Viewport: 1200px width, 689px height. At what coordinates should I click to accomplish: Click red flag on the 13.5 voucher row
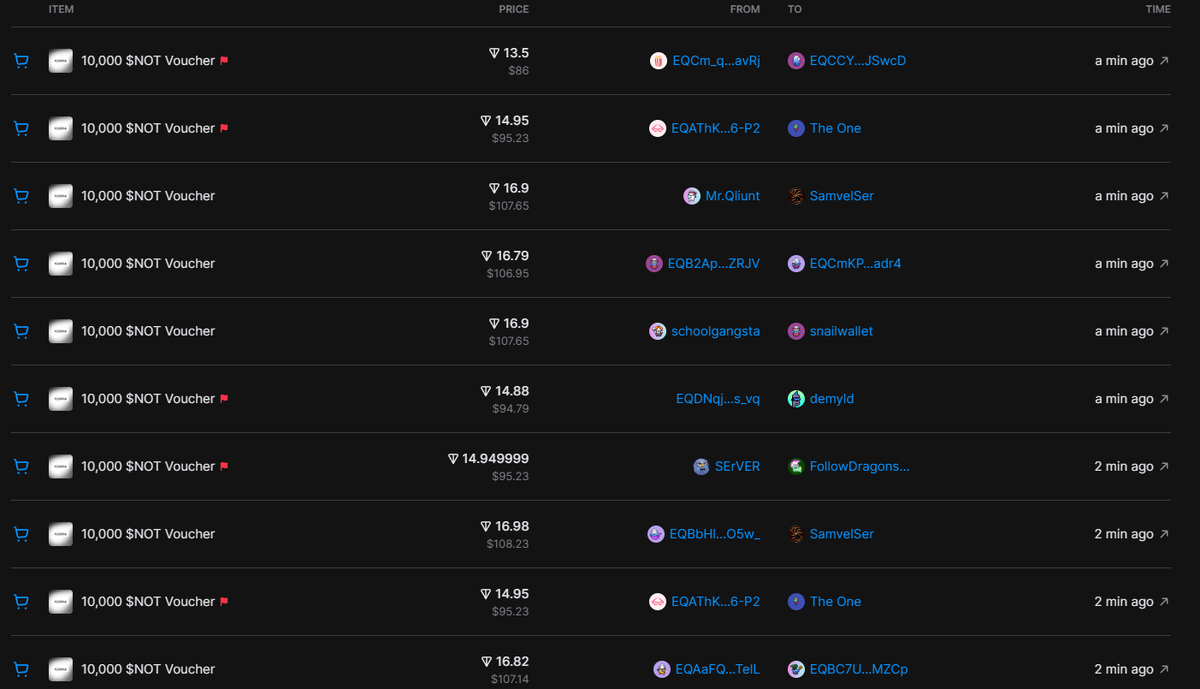tap(224, 61)
